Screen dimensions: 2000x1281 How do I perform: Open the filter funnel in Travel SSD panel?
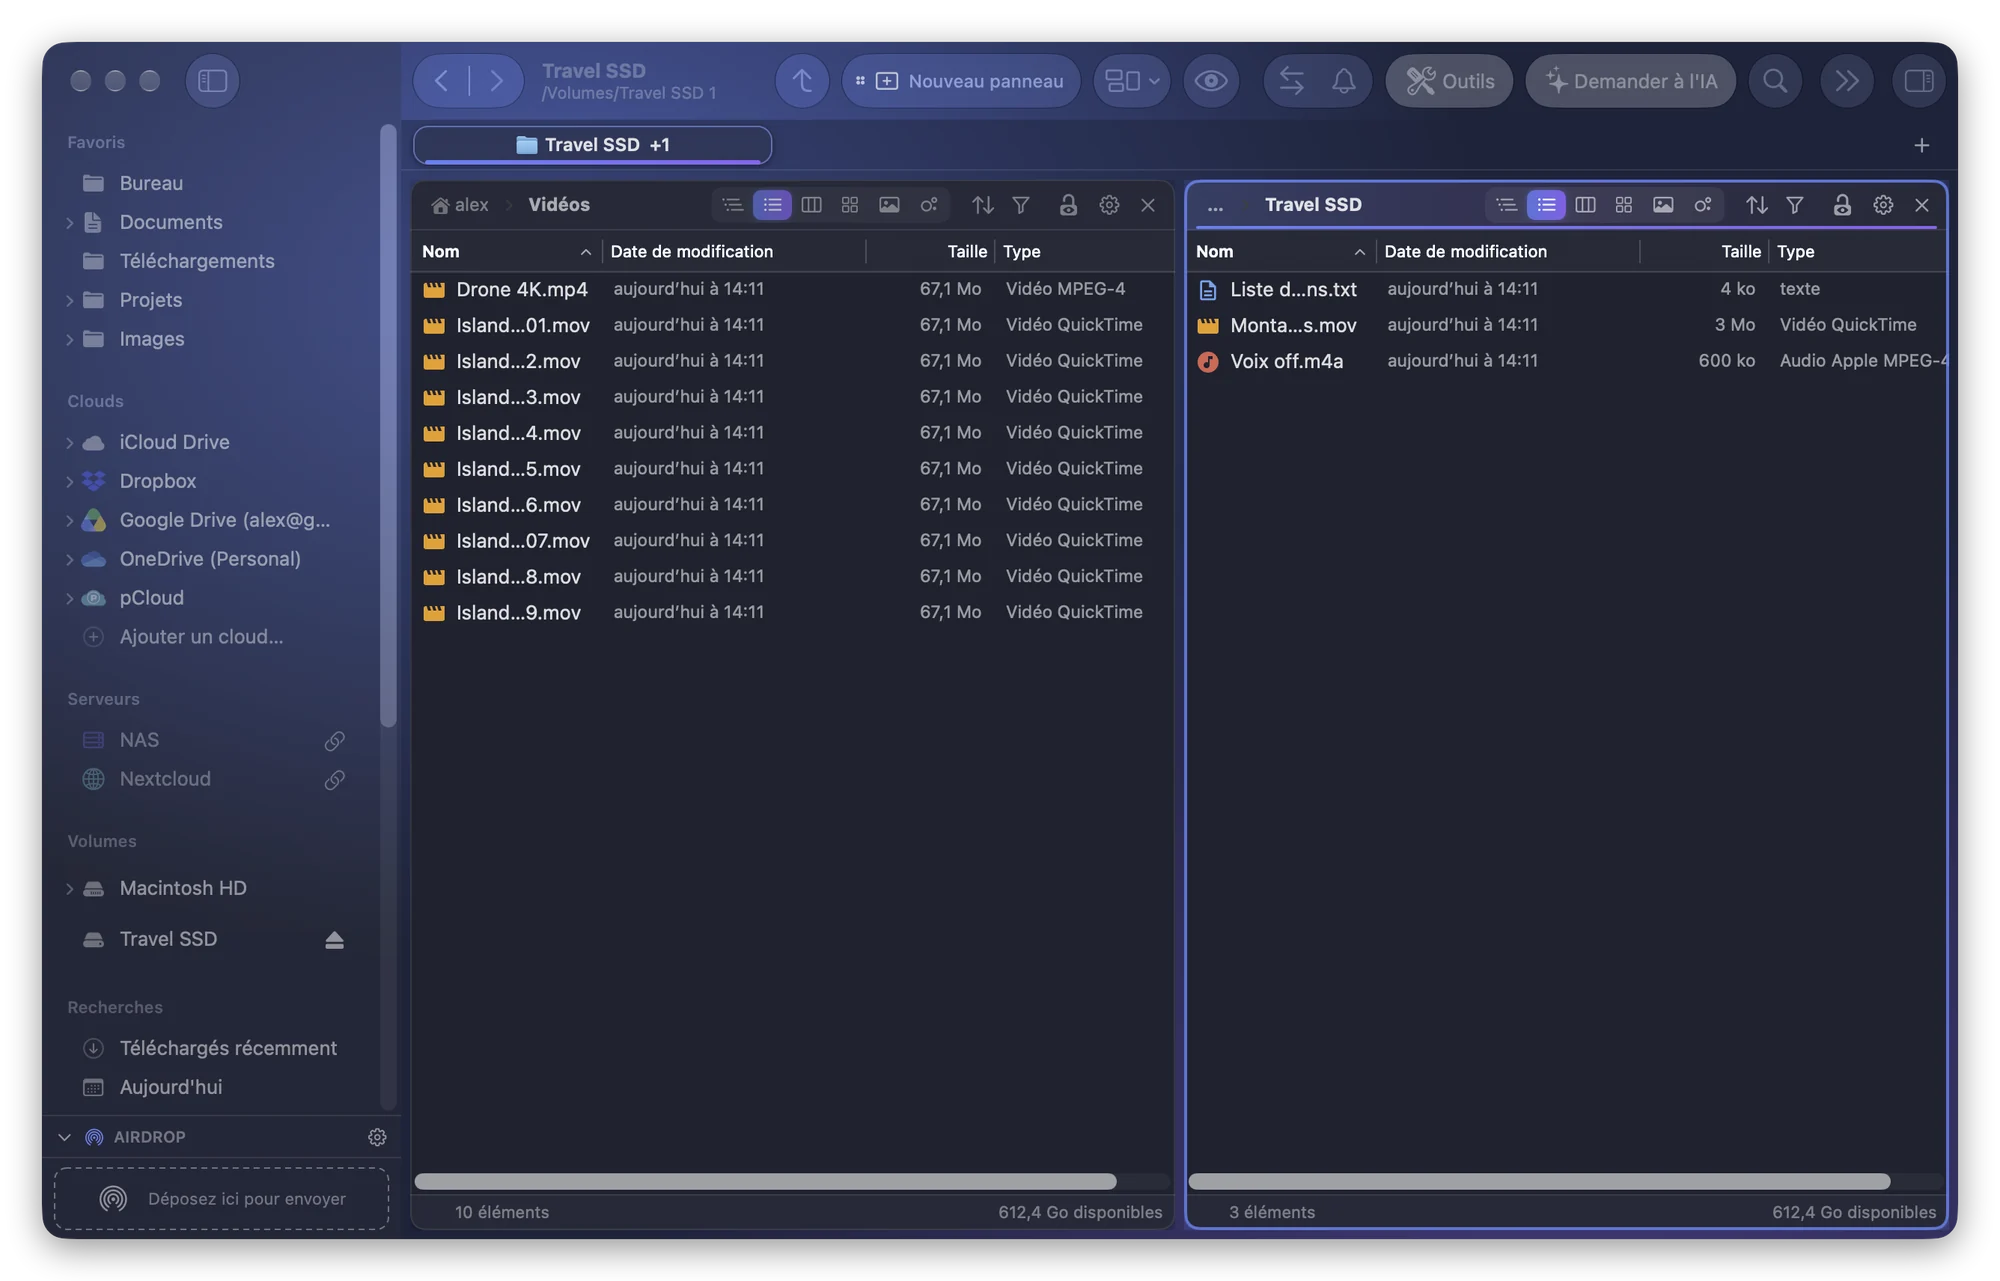click(1795, 205)
